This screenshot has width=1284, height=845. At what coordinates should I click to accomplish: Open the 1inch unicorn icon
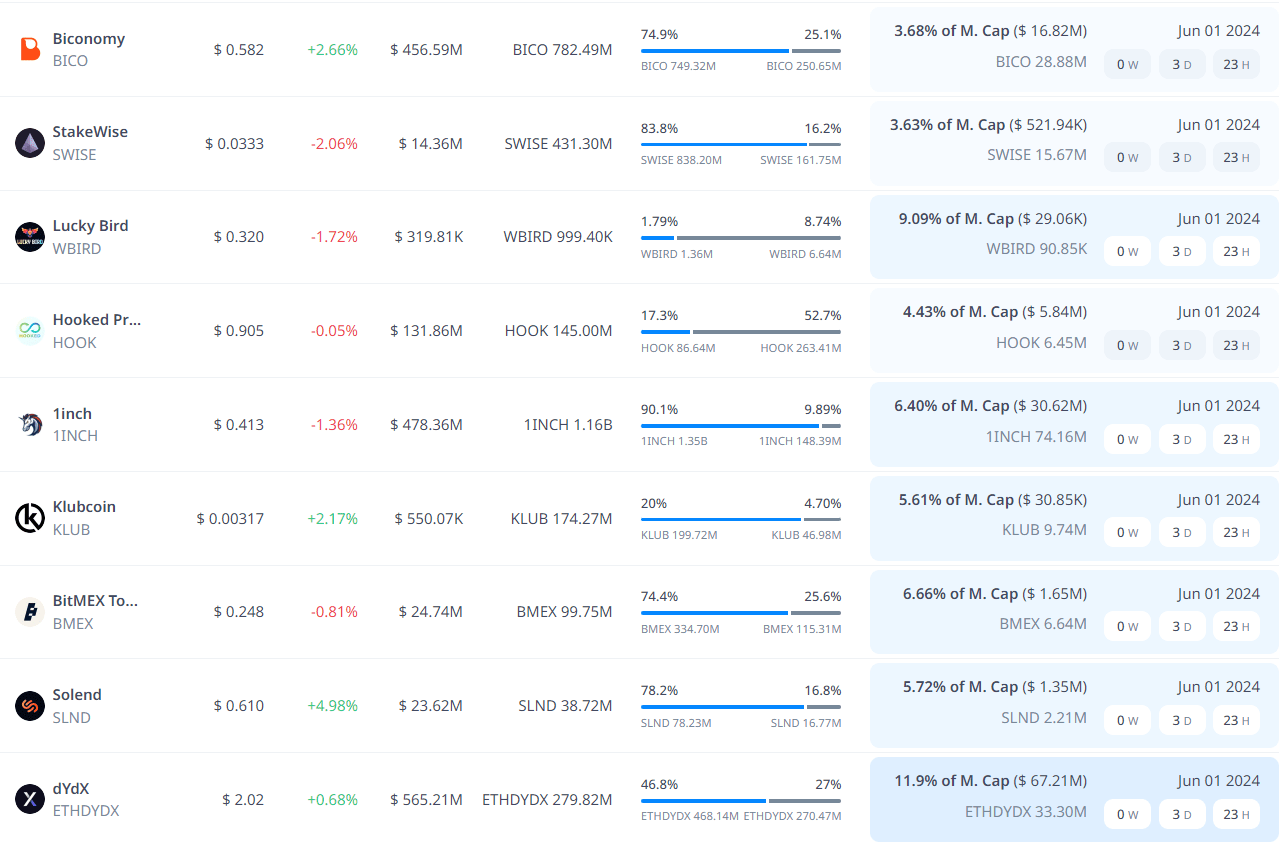point(30,424)
